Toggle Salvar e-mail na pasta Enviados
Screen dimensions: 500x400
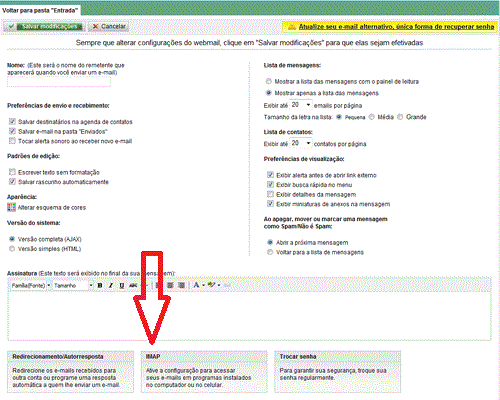[12, 131]
